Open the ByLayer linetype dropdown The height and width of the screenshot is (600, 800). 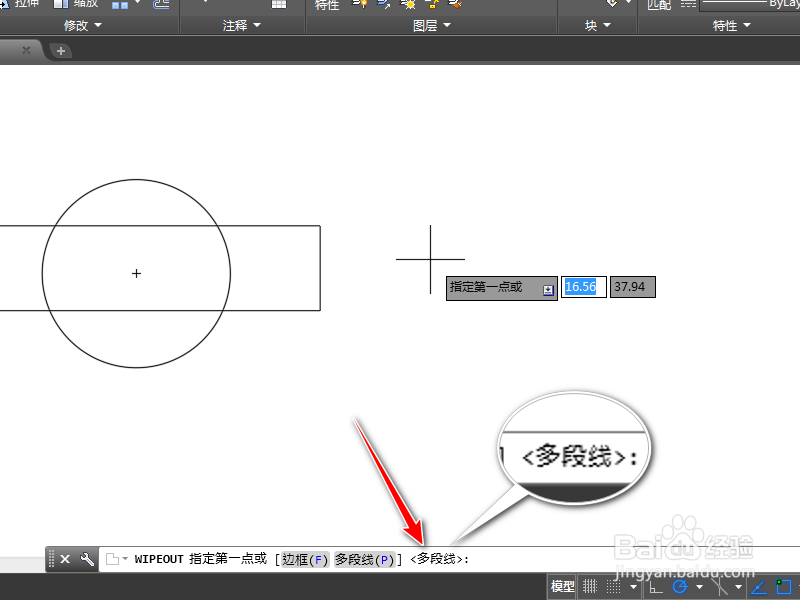(750, 4)
